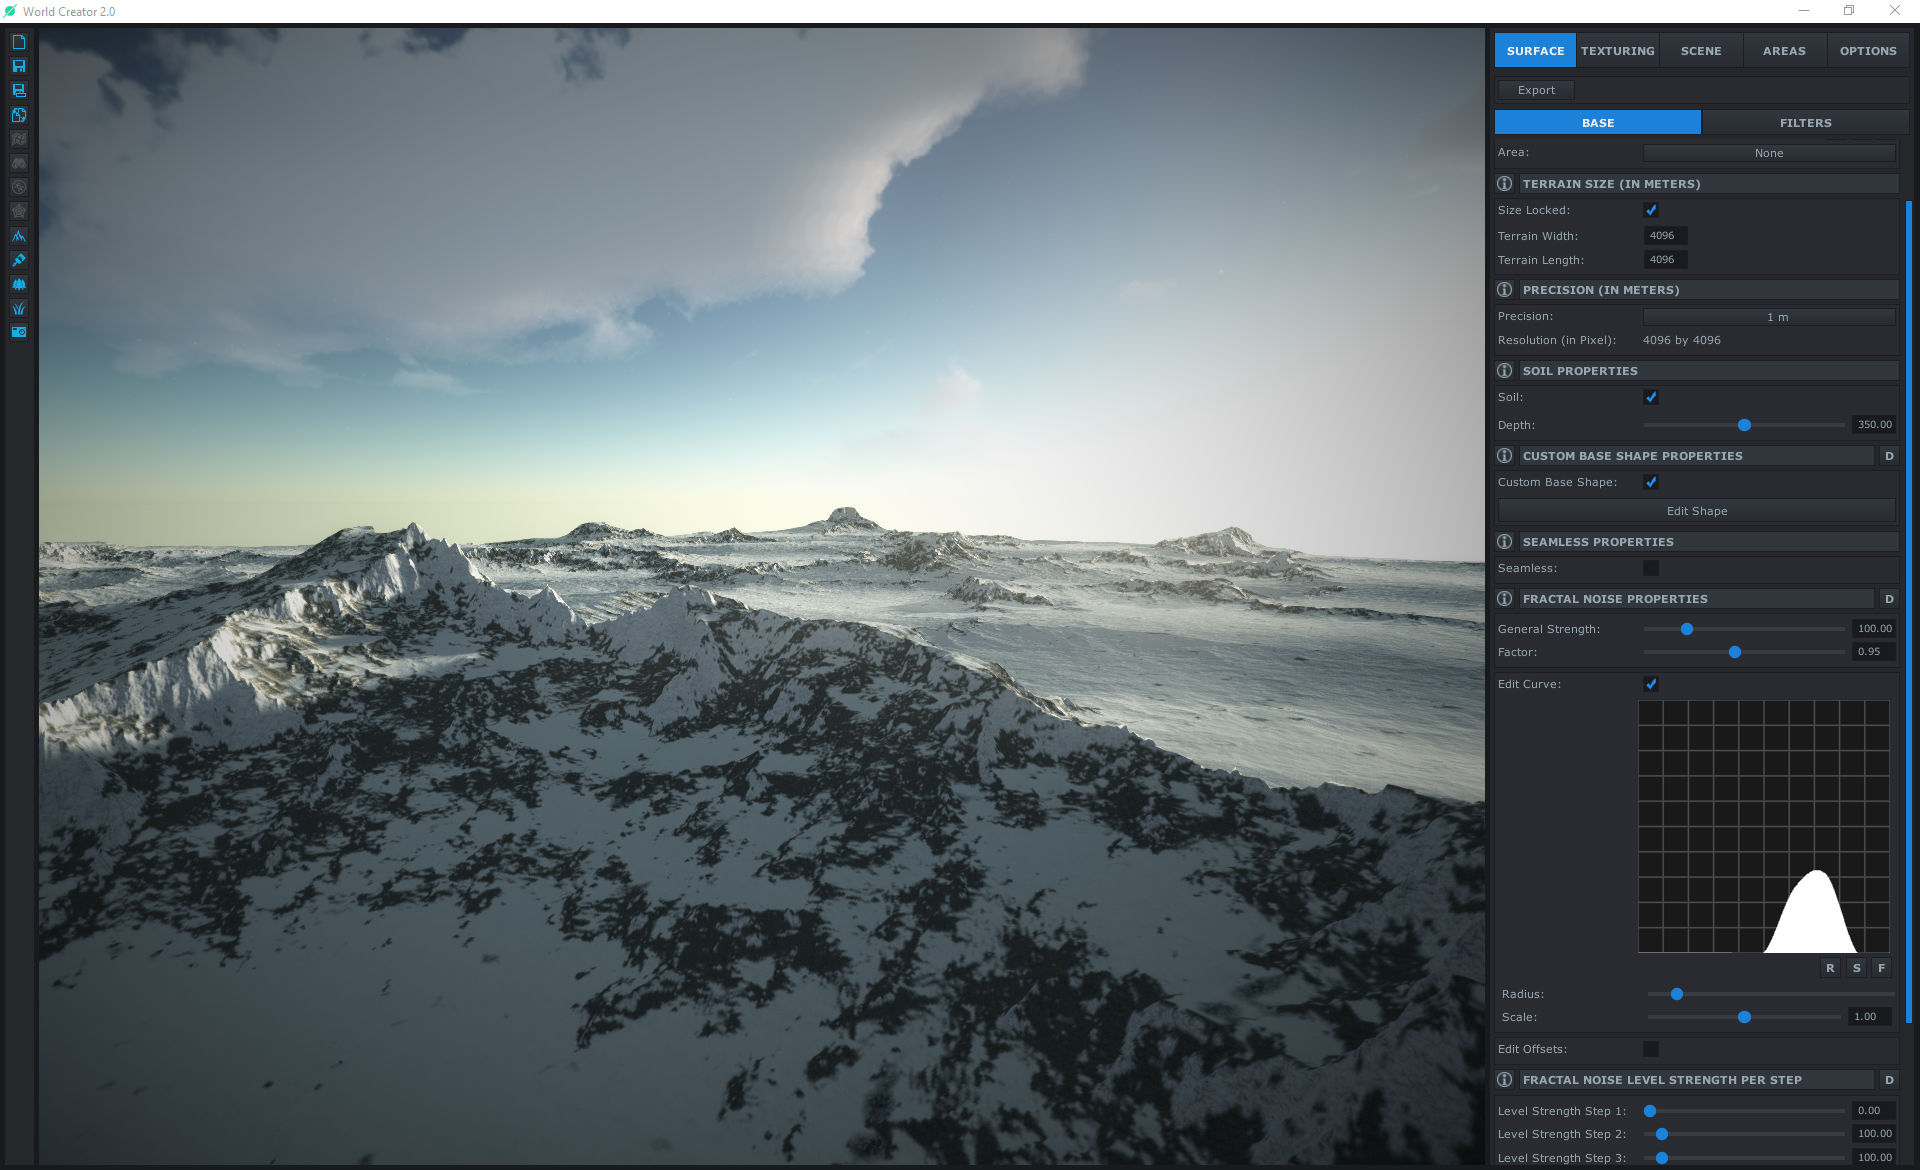Select the grass details icon
Image resolution: width=1920 pixels, height=1170 pixels.
18,309
